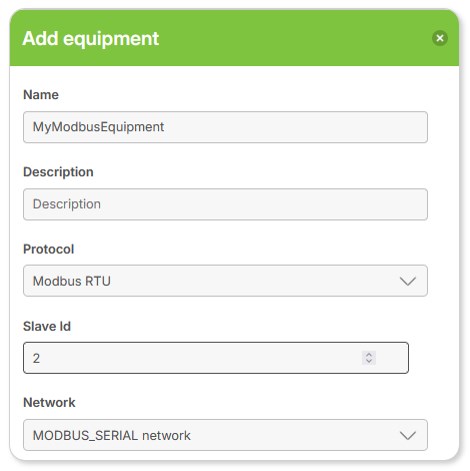Click the MyModbusEquipment text in Name
This screenshot has width=470, height=471.
click(98, 127)
